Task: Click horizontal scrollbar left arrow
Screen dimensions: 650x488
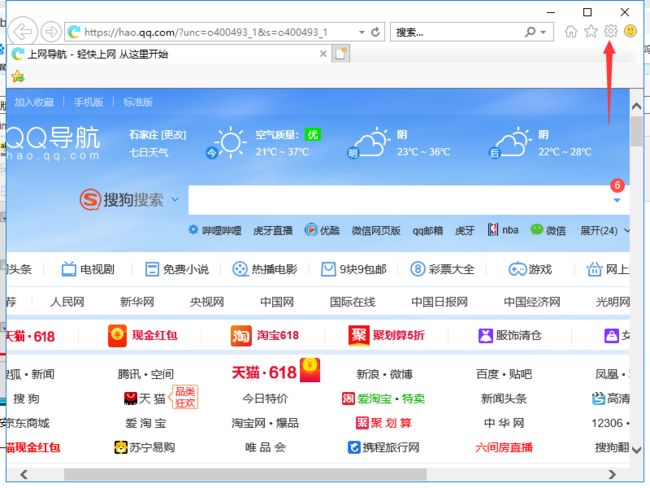Action: pos(24,474)
